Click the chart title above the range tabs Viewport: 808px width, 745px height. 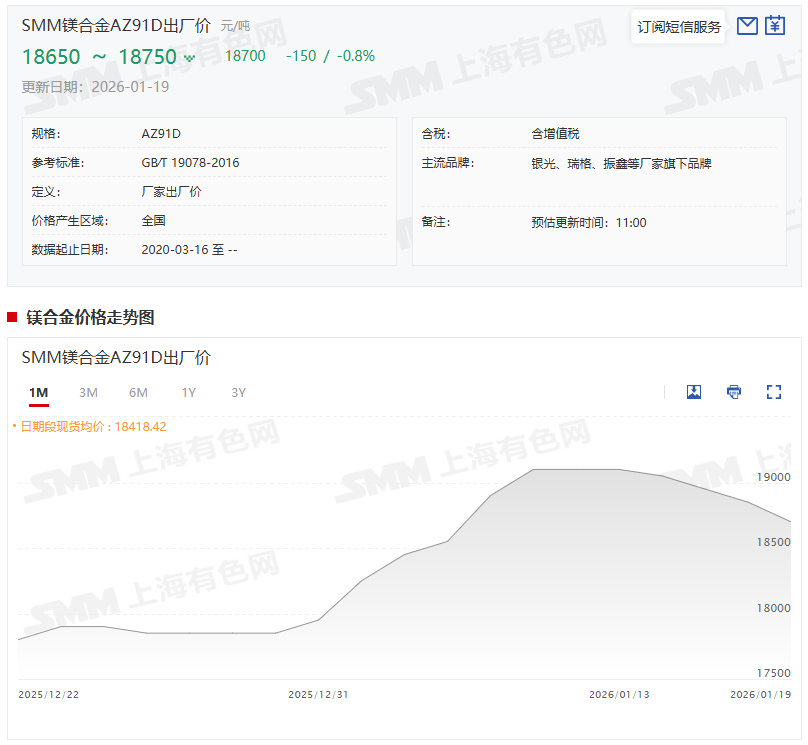116,357
